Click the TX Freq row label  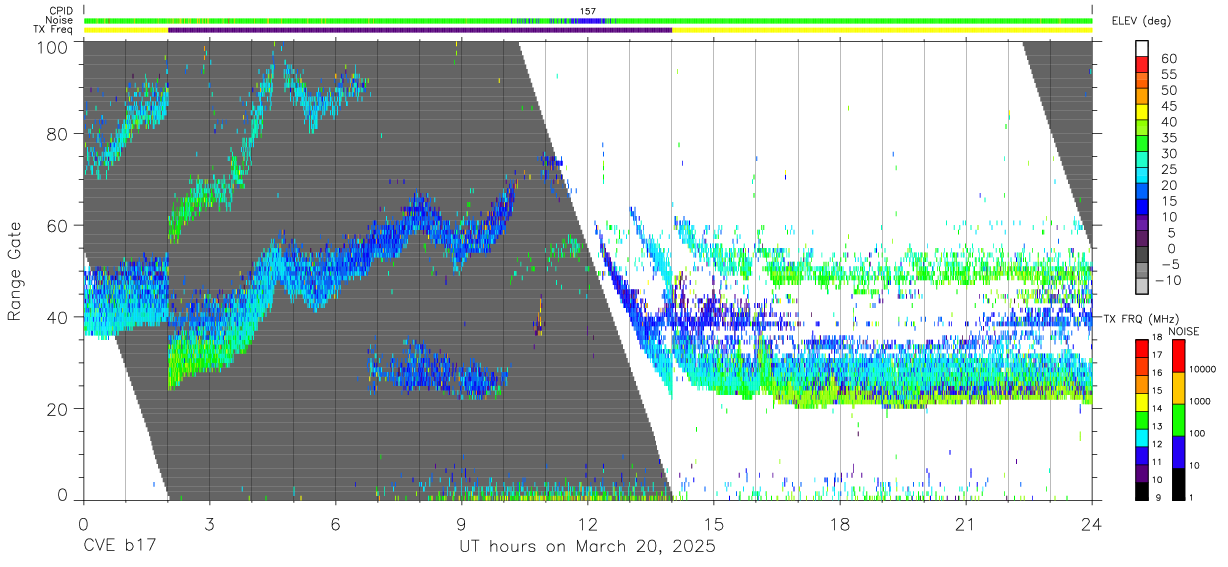[x=53, y=30]
